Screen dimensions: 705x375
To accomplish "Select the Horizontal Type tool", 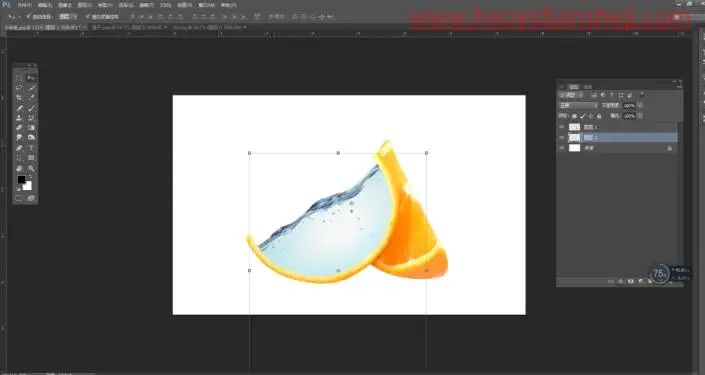I will pos(31,148).
